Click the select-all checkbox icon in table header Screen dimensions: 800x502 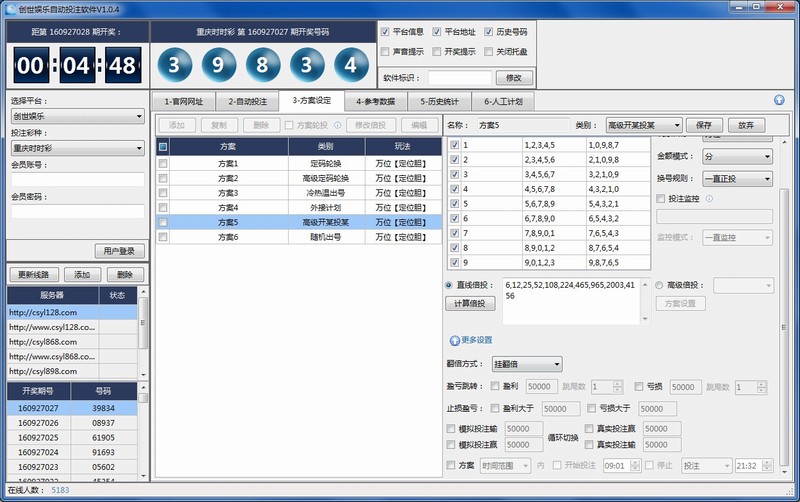[x=163, y=147]
